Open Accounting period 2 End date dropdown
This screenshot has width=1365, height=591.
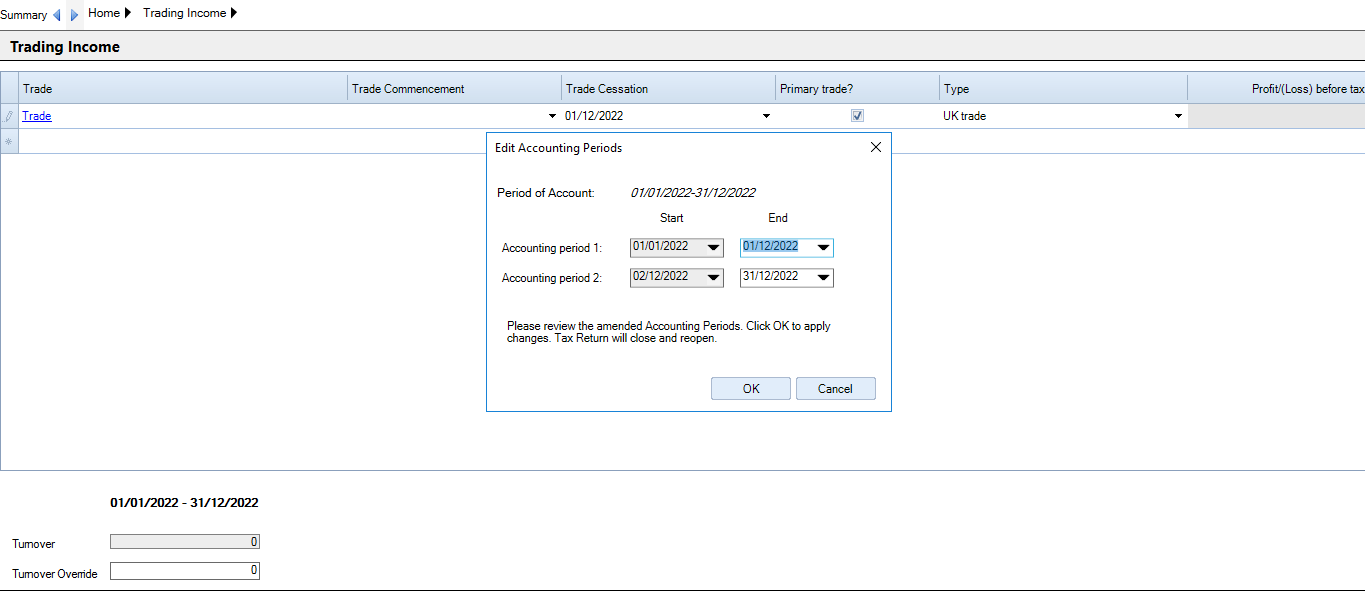(823, 278)
